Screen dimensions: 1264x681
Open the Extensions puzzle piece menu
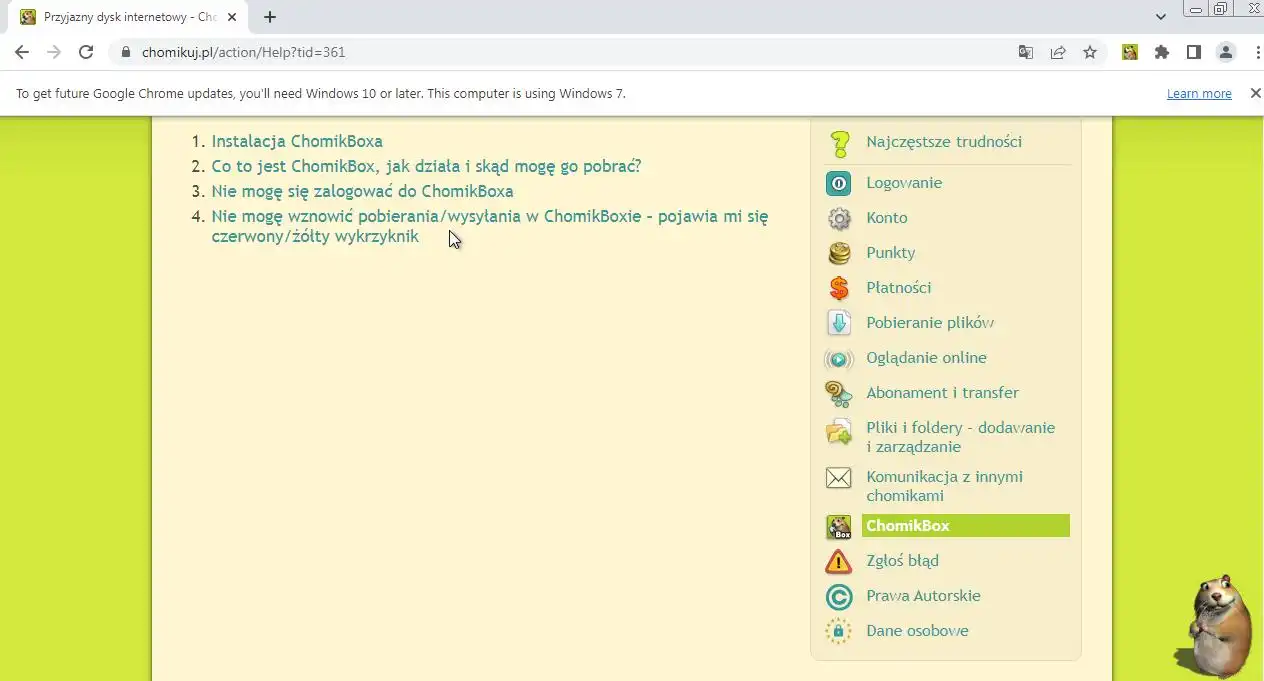1162,52
